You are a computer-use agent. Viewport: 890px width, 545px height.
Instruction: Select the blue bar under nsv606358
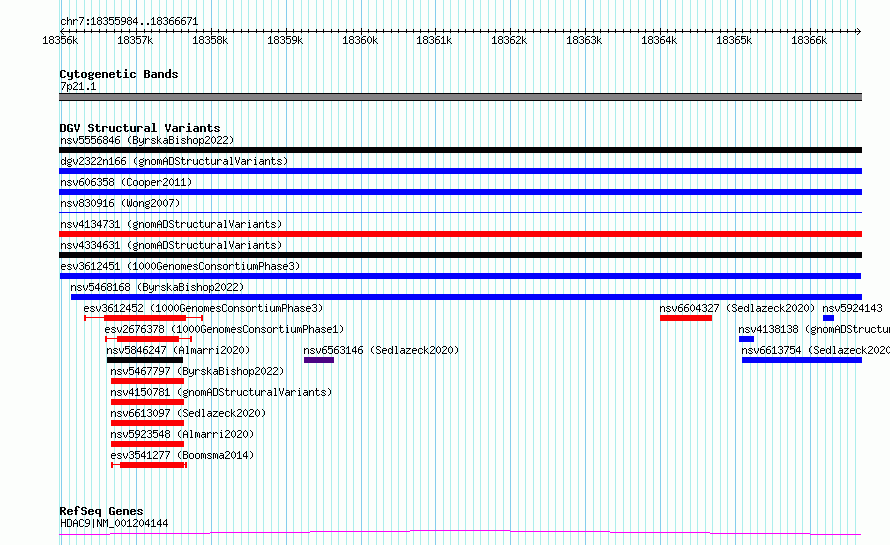point(460,192)
